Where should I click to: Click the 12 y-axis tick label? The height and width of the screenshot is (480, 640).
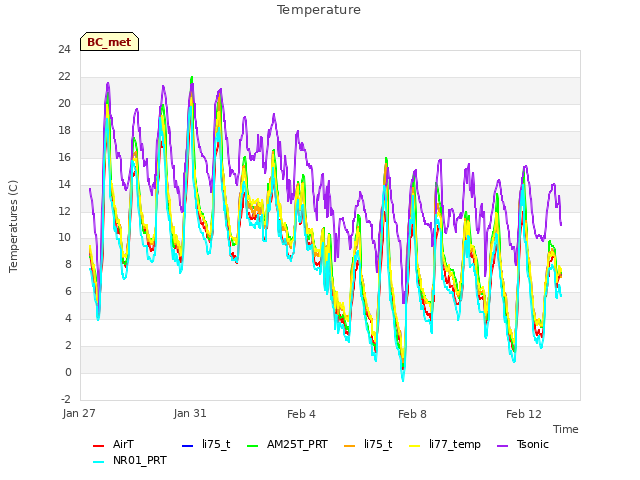(x=64, y=211)
